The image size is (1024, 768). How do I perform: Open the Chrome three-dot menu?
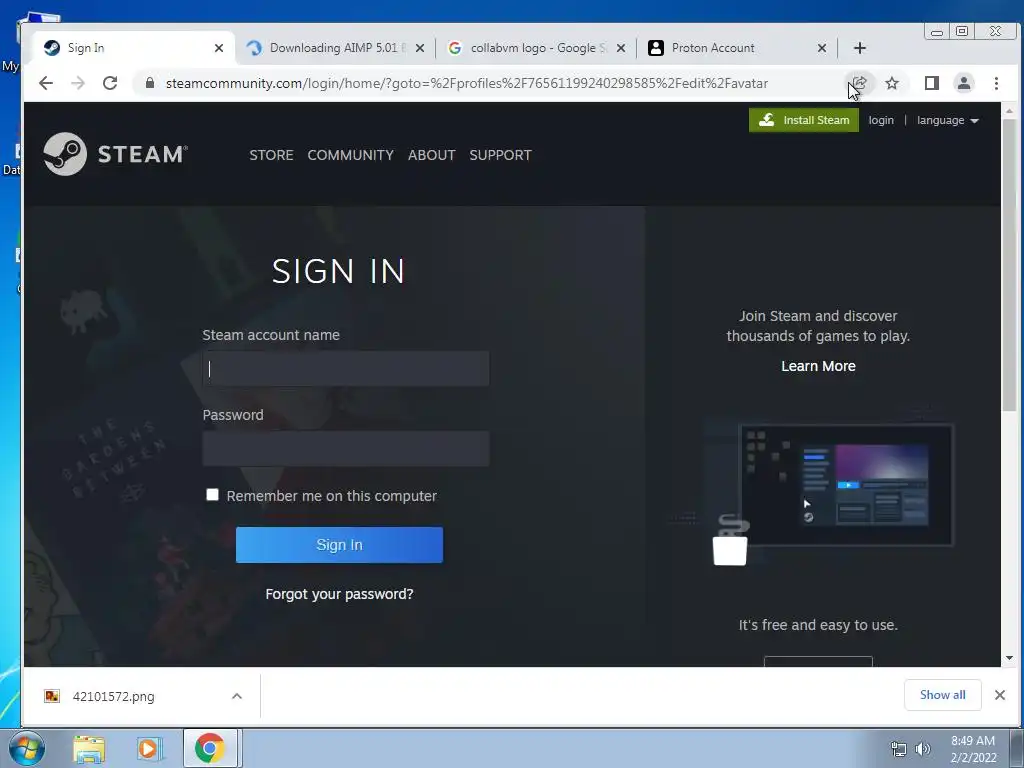[996, 83]
